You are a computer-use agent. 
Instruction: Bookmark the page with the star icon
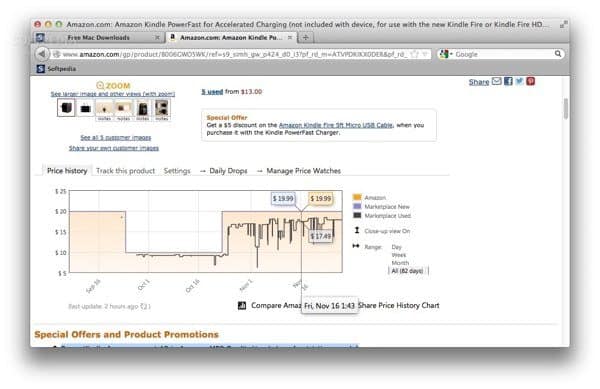click(414, 54)
